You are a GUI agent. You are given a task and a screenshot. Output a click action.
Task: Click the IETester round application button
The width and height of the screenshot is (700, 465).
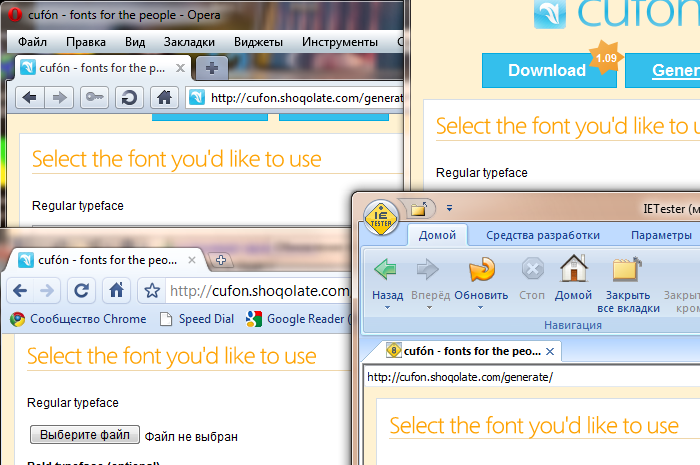(381, 219)
